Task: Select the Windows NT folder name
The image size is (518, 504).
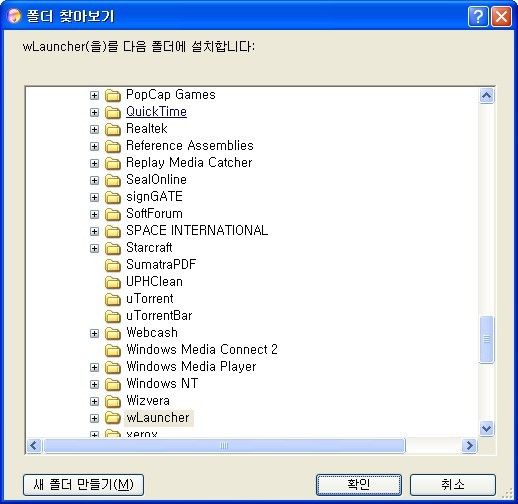Action: pos(162,384)
